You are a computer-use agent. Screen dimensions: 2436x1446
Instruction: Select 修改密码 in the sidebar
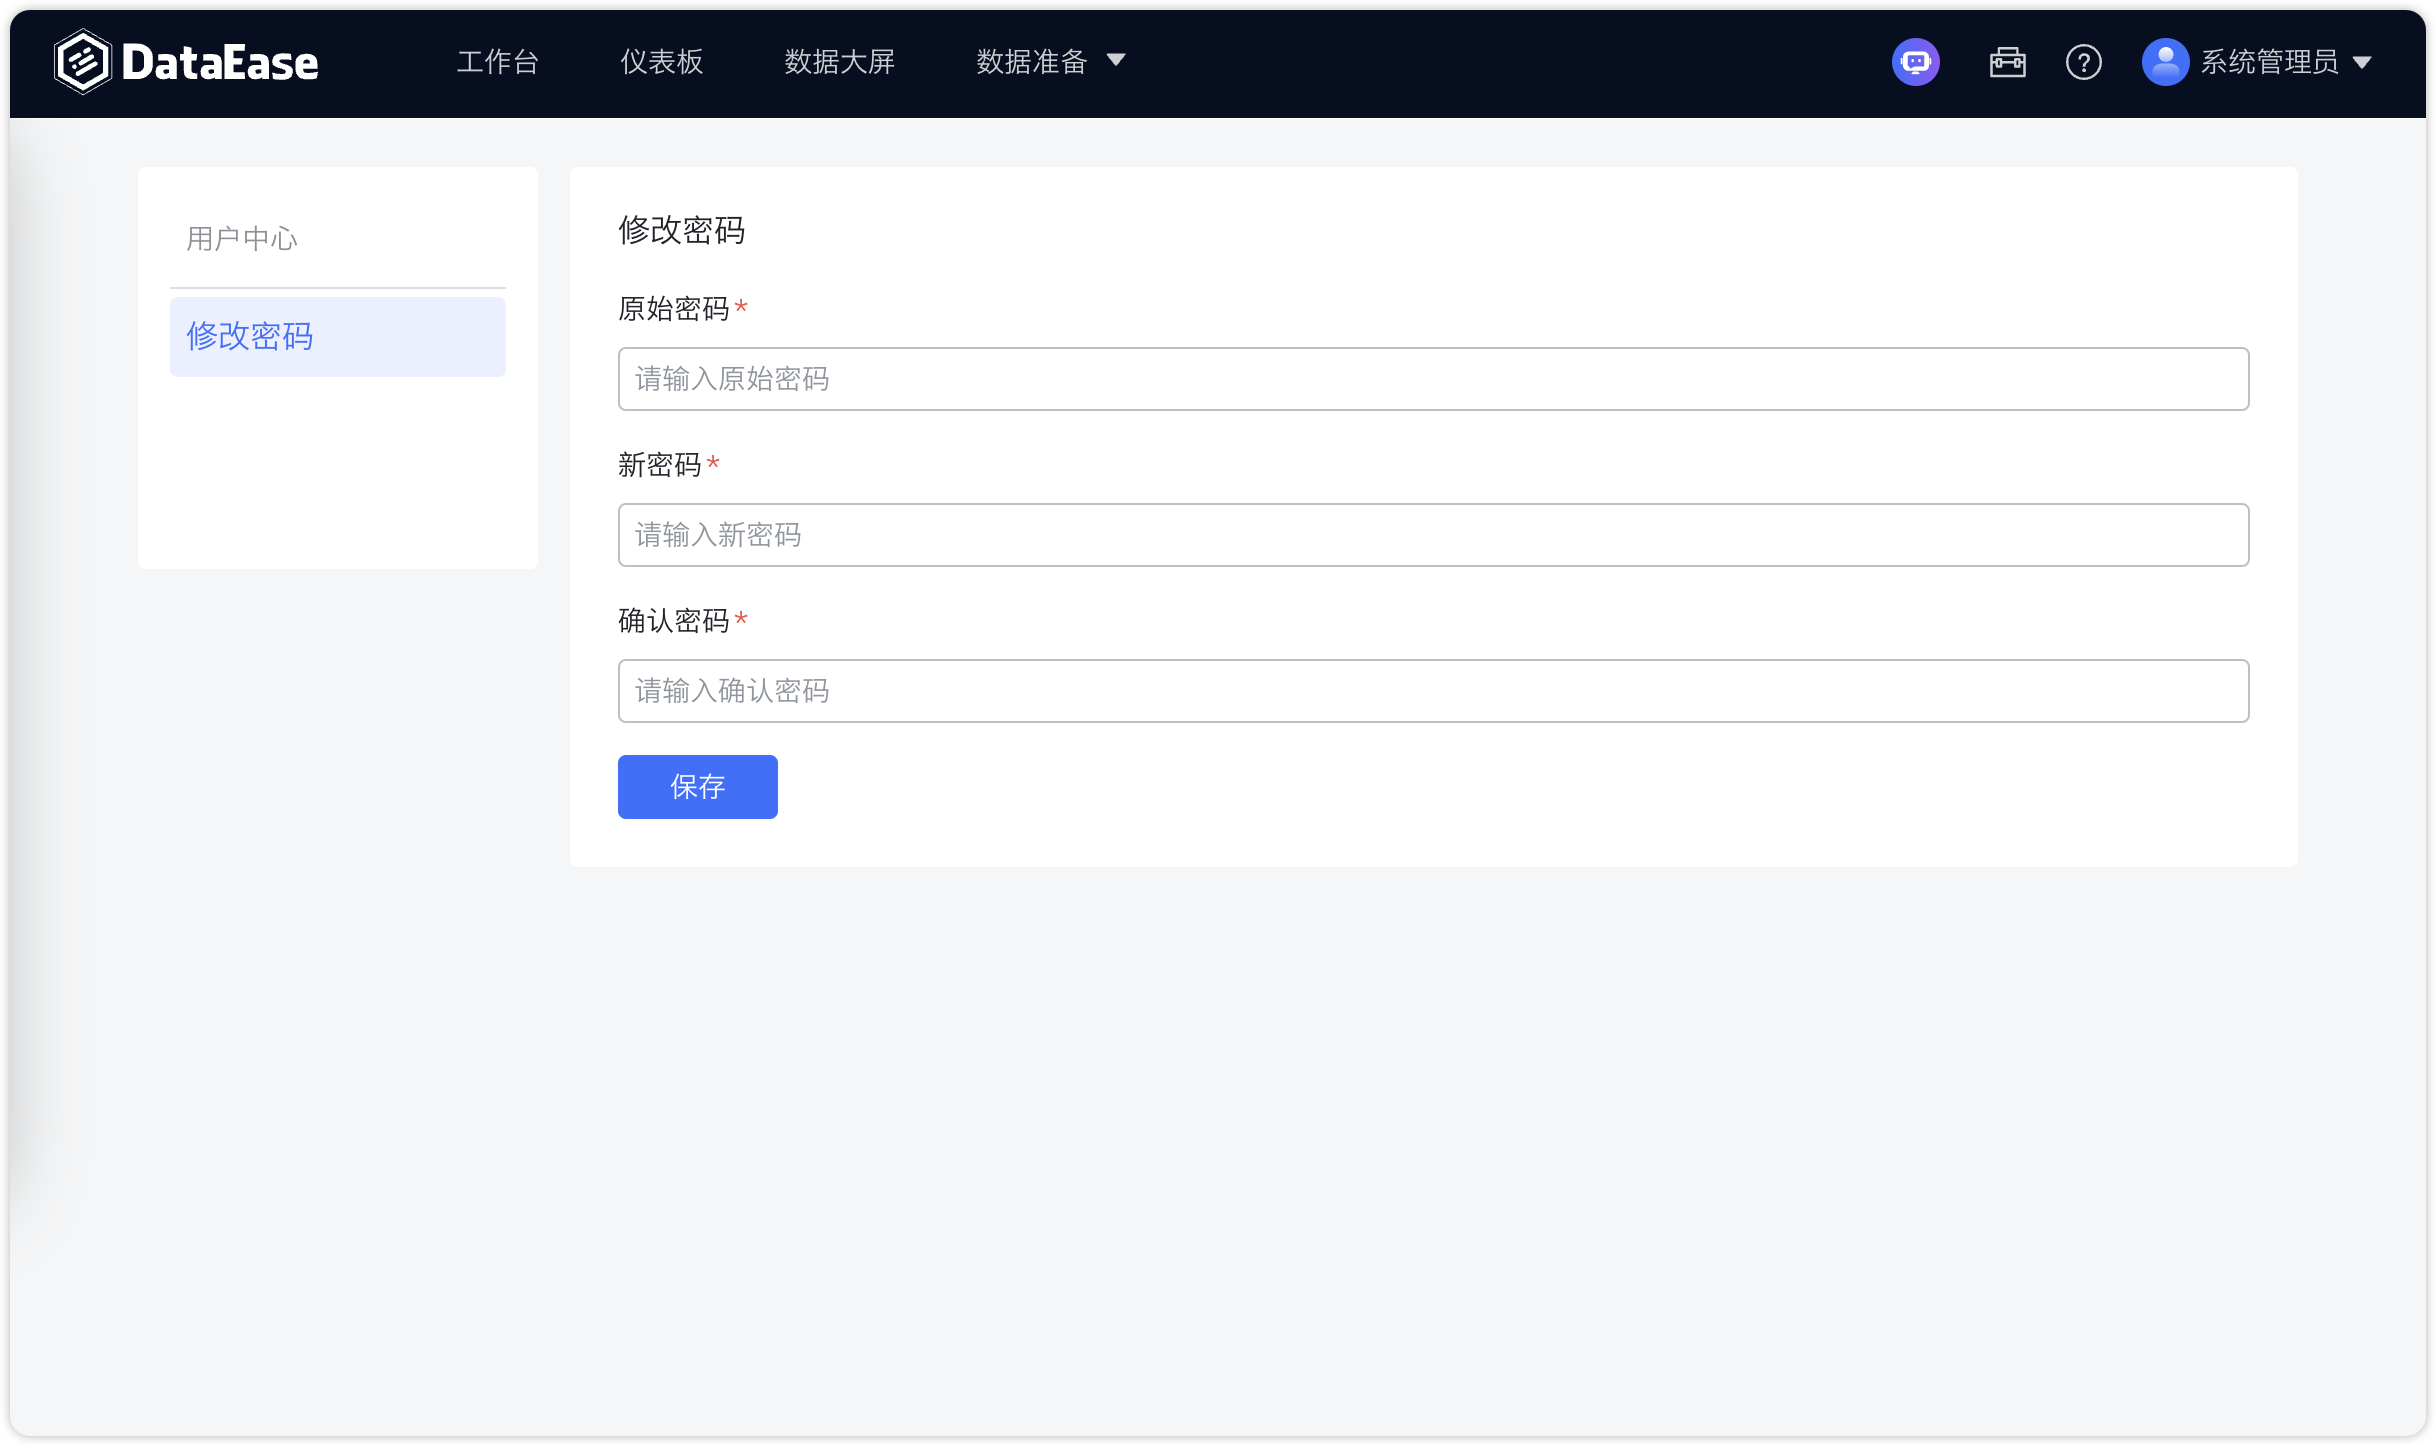tap(250, 336)
